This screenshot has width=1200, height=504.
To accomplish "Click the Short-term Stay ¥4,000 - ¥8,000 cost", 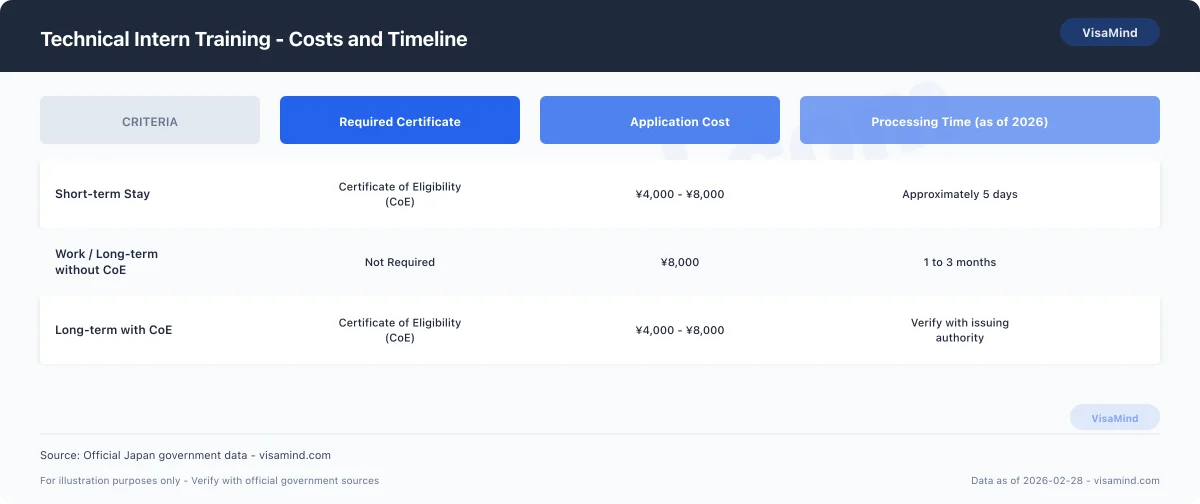I will pos(680,194).
